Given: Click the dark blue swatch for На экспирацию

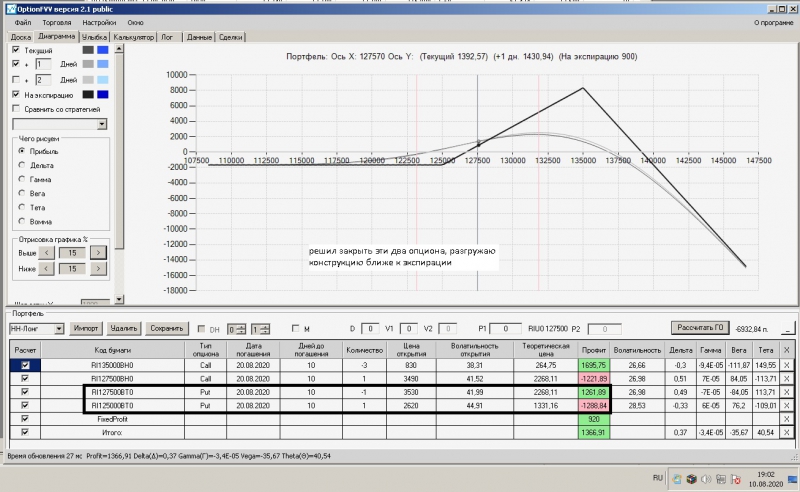Looking at the screenshot, I should pyautogui.click(x=103, y=94).
